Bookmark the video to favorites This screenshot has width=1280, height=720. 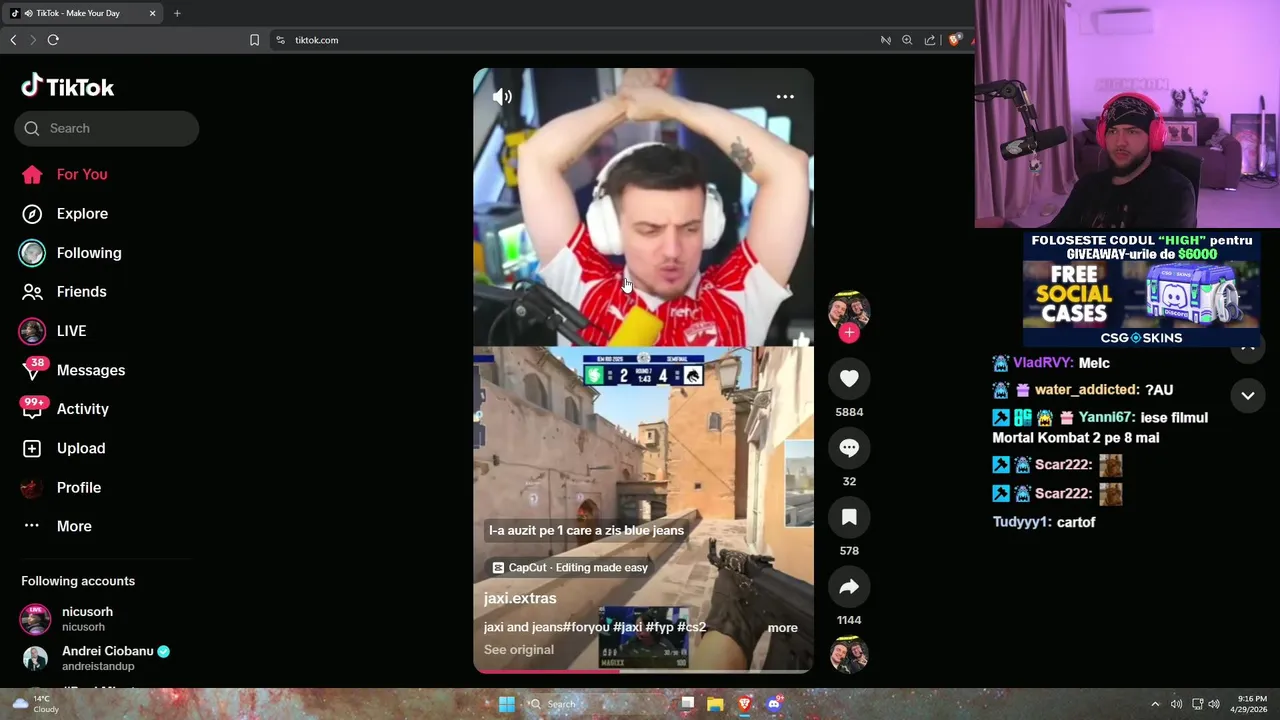point(849,517)
